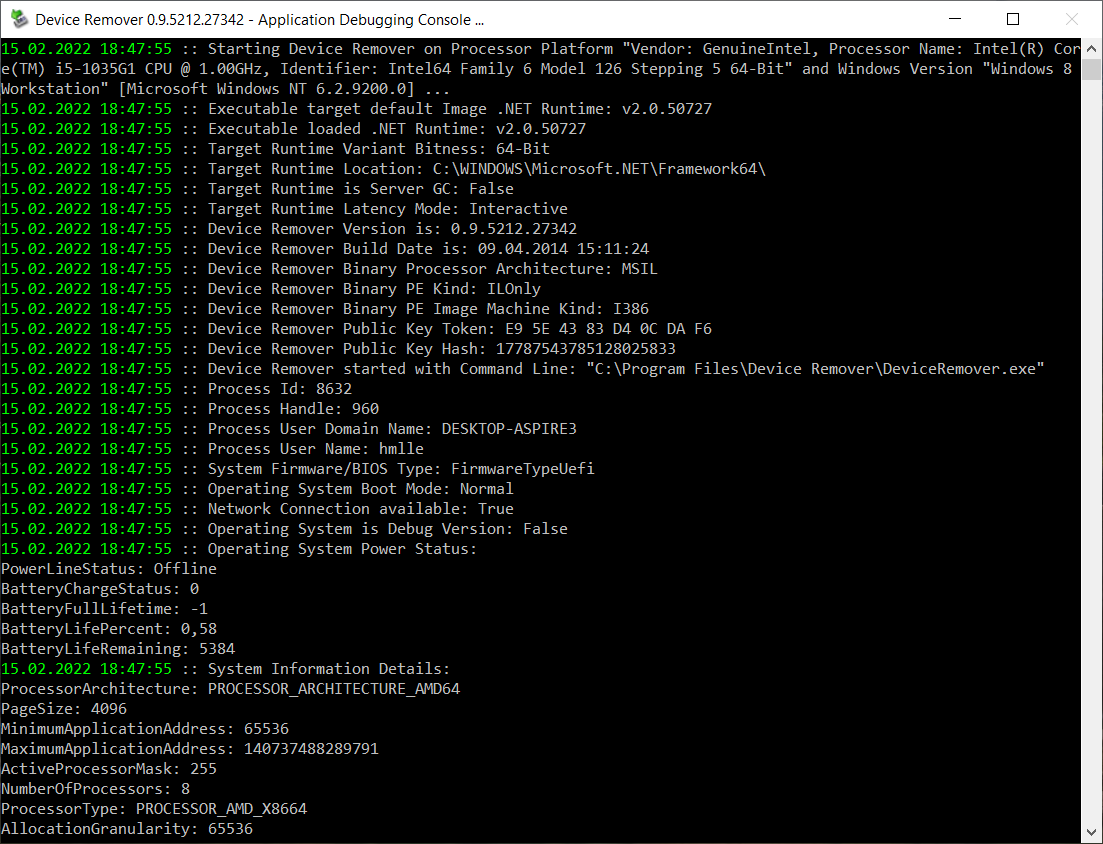Click line 'Network Connection available: True'

pyautogui.click(x=257, y=509)
